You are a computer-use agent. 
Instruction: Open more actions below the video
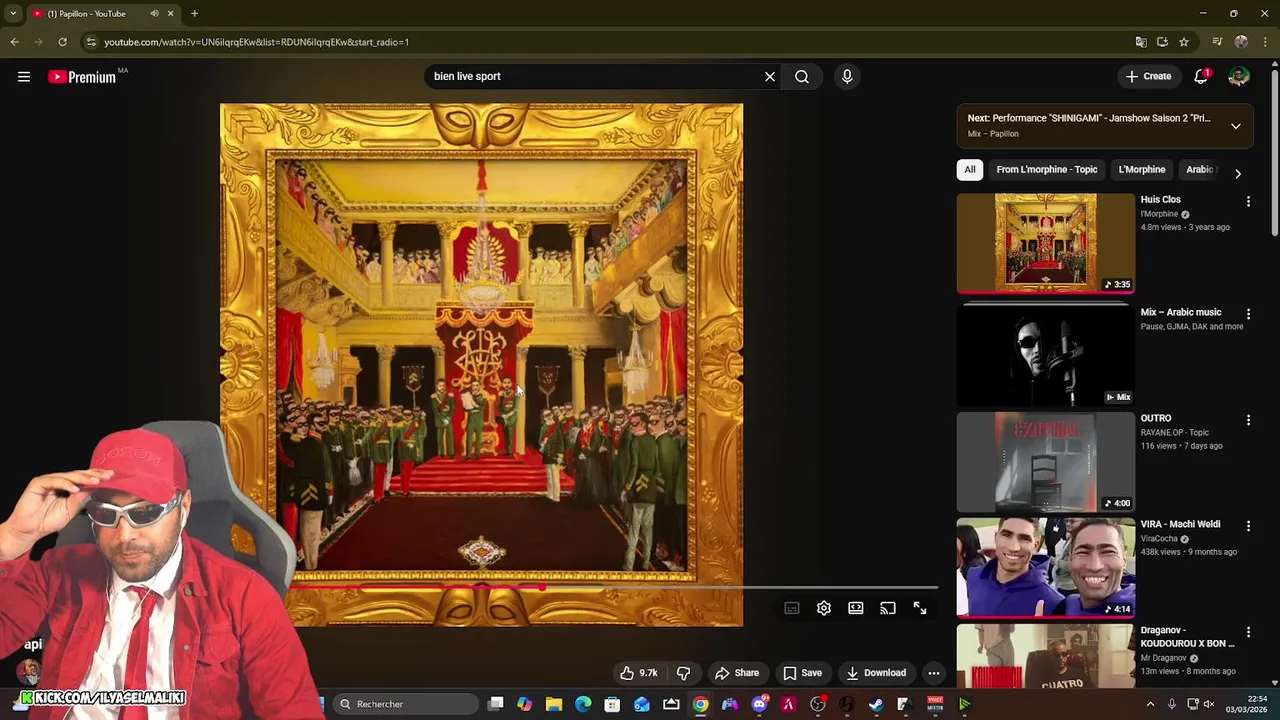[x=933, y=673]
